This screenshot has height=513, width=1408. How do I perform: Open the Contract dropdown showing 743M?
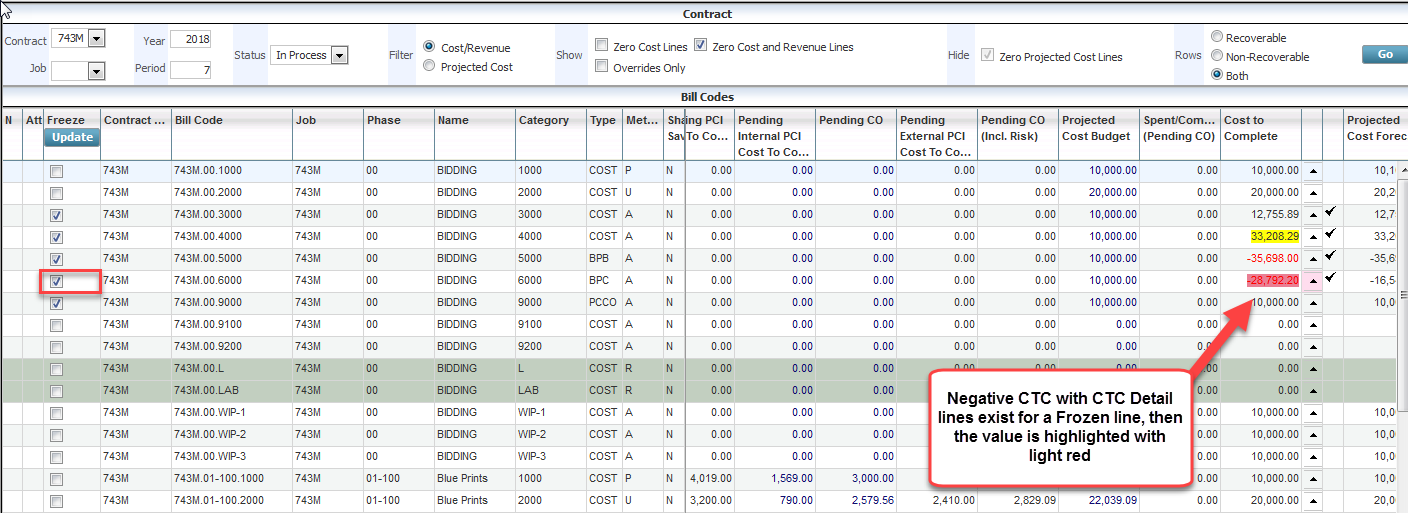(x=96, y=39)
